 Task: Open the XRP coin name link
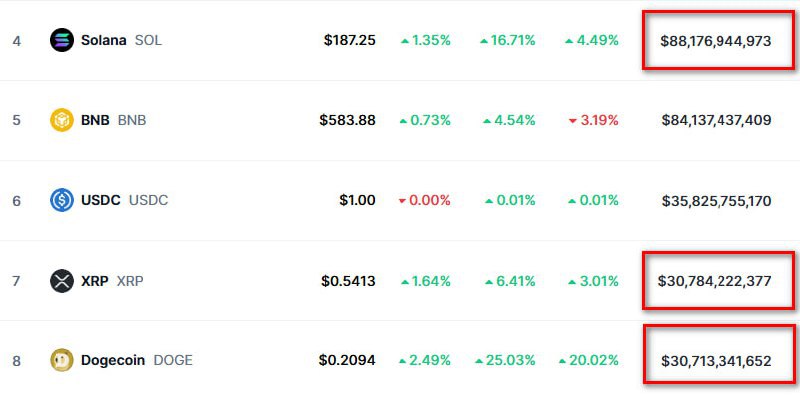coord(95,281)
